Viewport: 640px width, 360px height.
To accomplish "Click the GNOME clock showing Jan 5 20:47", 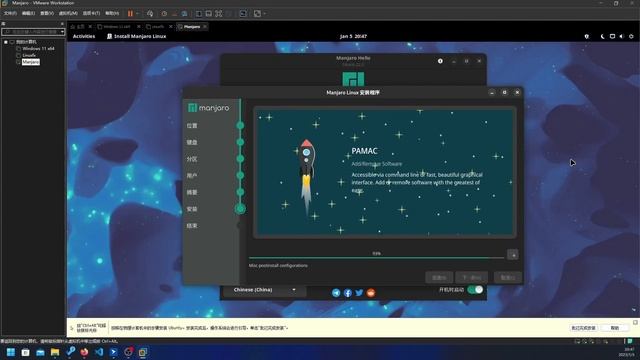I will point(353,36).
